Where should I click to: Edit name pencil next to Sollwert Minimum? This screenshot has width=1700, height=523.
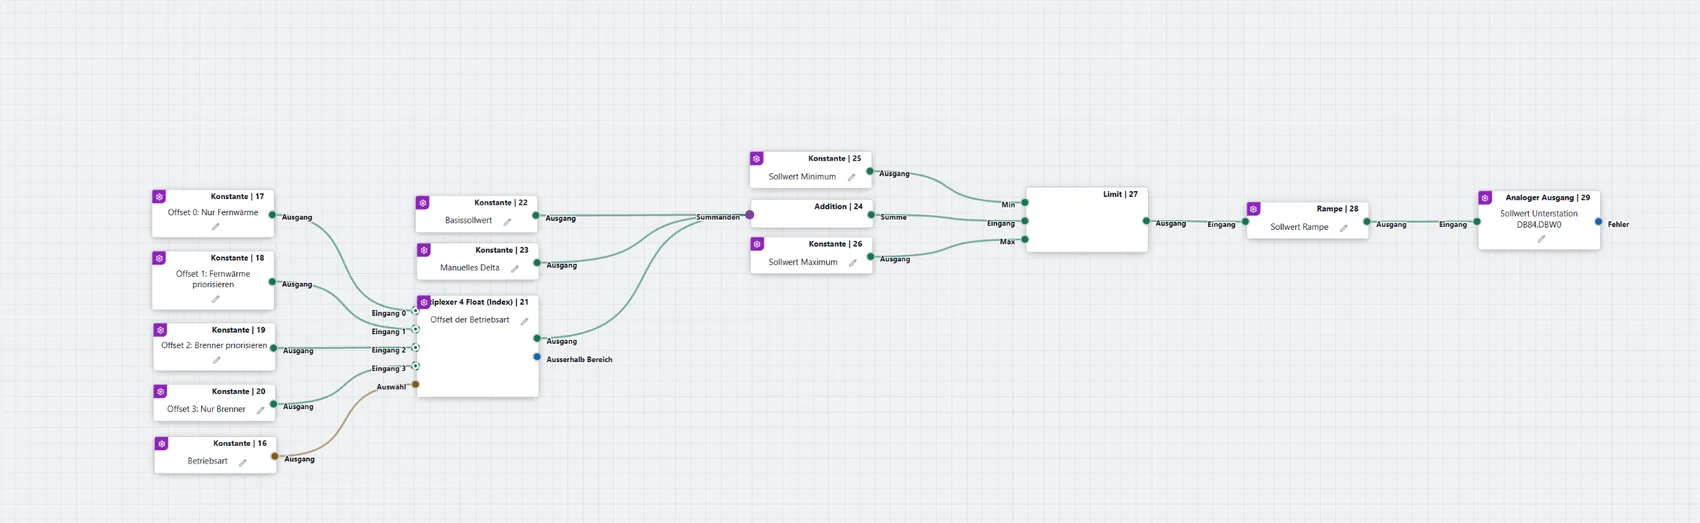851,178
